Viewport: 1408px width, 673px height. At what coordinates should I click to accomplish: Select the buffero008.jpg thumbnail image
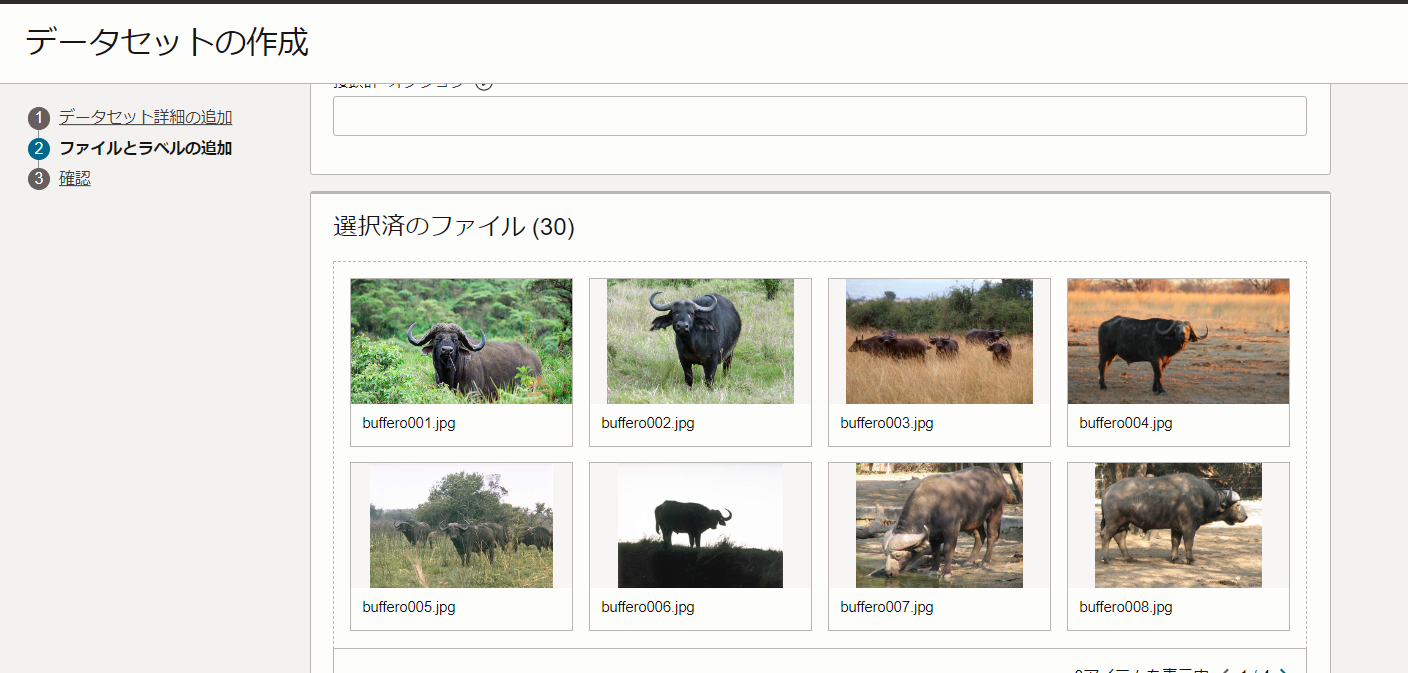tap(1178, 525)
